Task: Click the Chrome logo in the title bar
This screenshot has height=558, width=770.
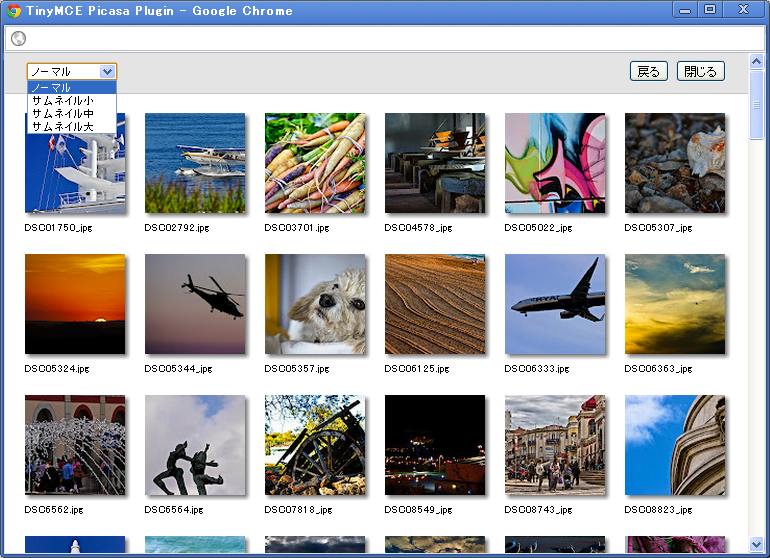Action: (x=13, y=11)
